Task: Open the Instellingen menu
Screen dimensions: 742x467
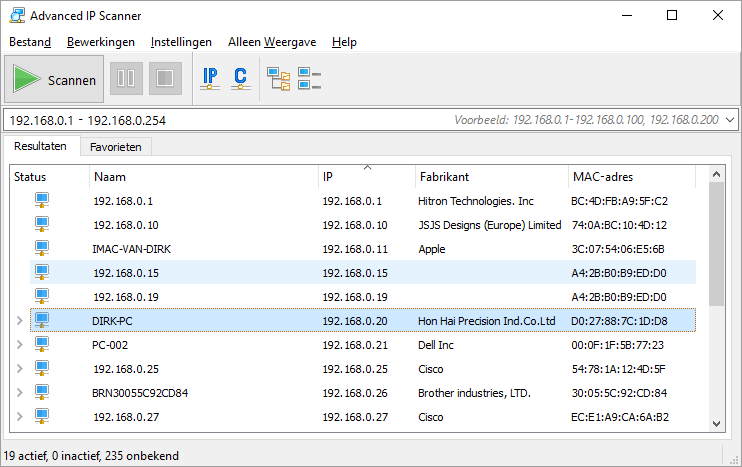Action: [x=181, y=42]
